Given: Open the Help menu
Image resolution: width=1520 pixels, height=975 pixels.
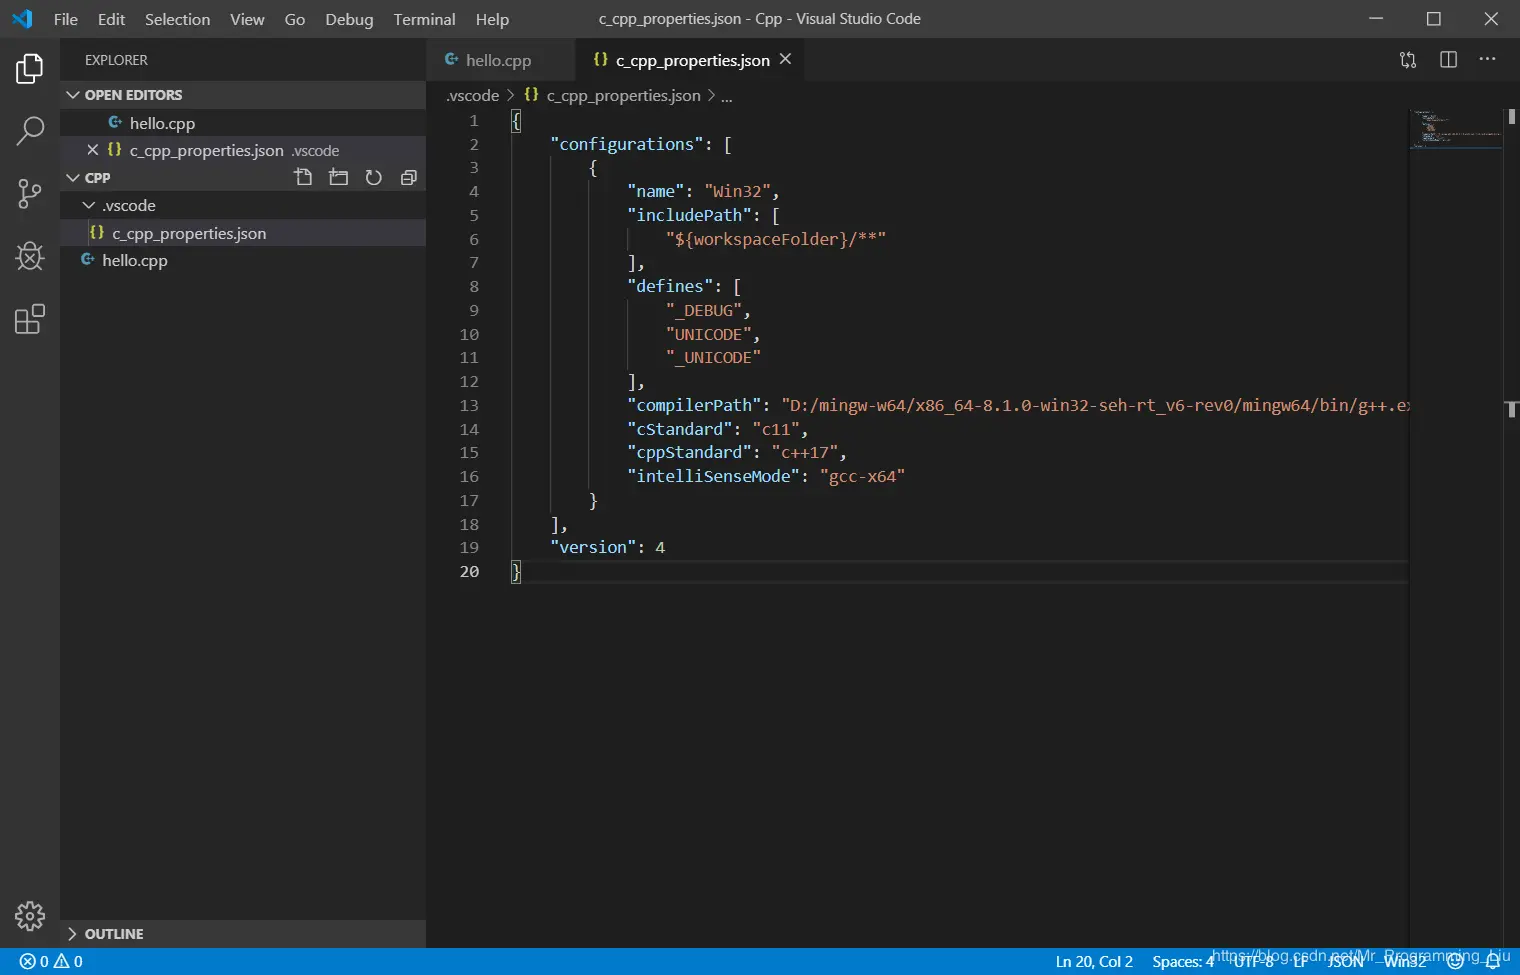Looking at the screenshot, I should point(492,19).
